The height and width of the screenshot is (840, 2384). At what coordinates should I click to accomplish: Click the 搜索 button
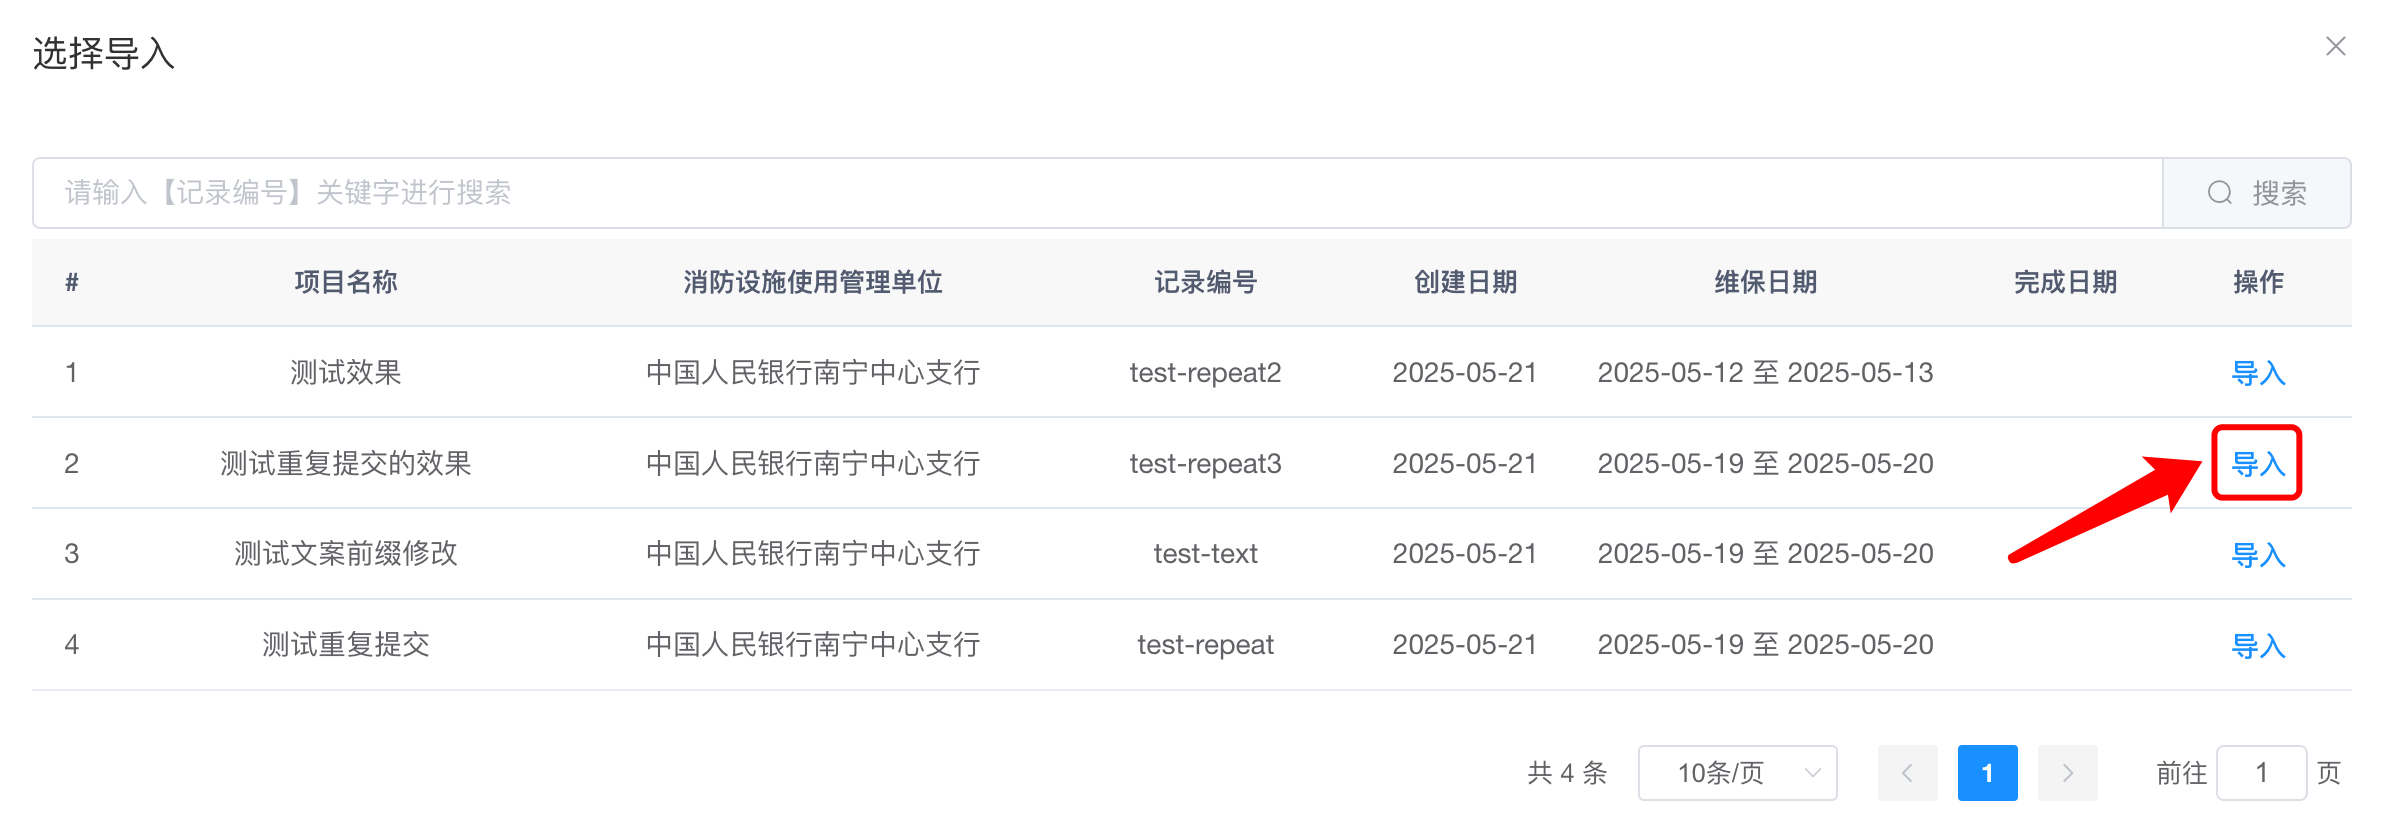pos(2257,193)
